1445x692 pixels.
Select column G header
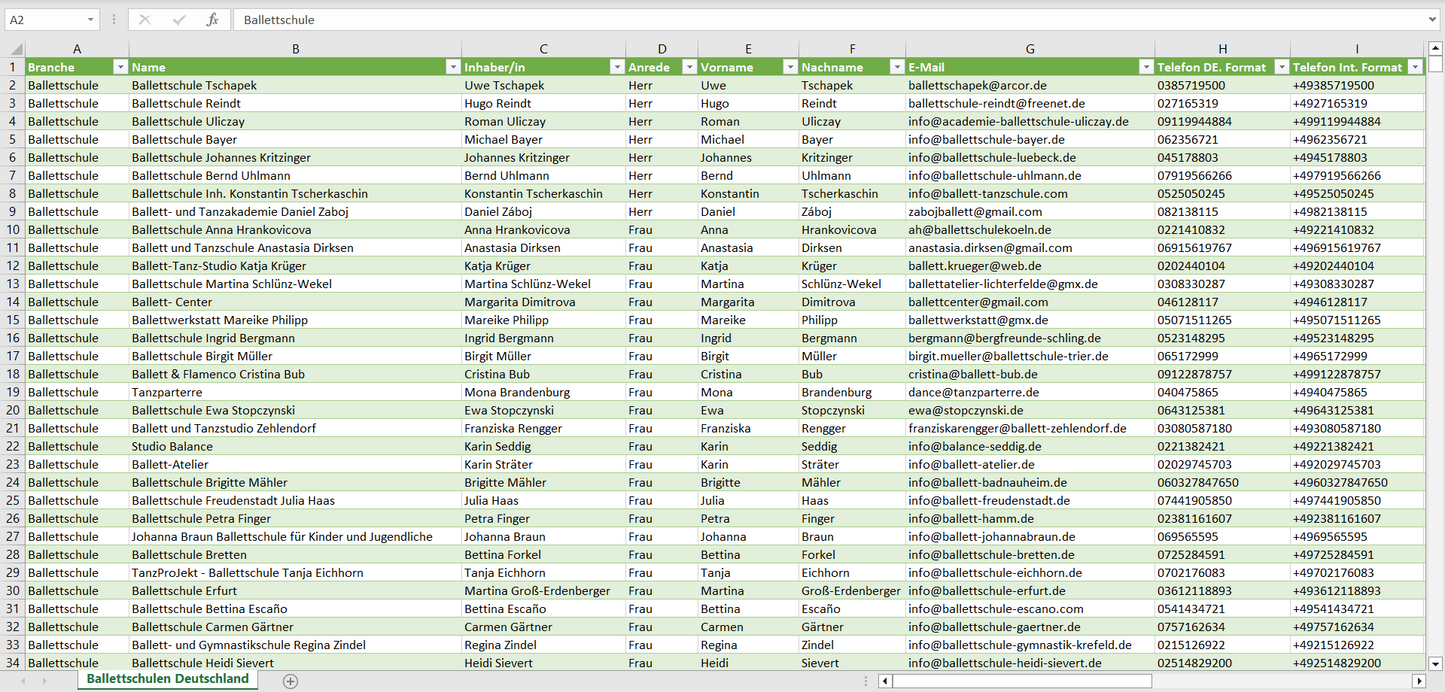[x=1030, y=49]
